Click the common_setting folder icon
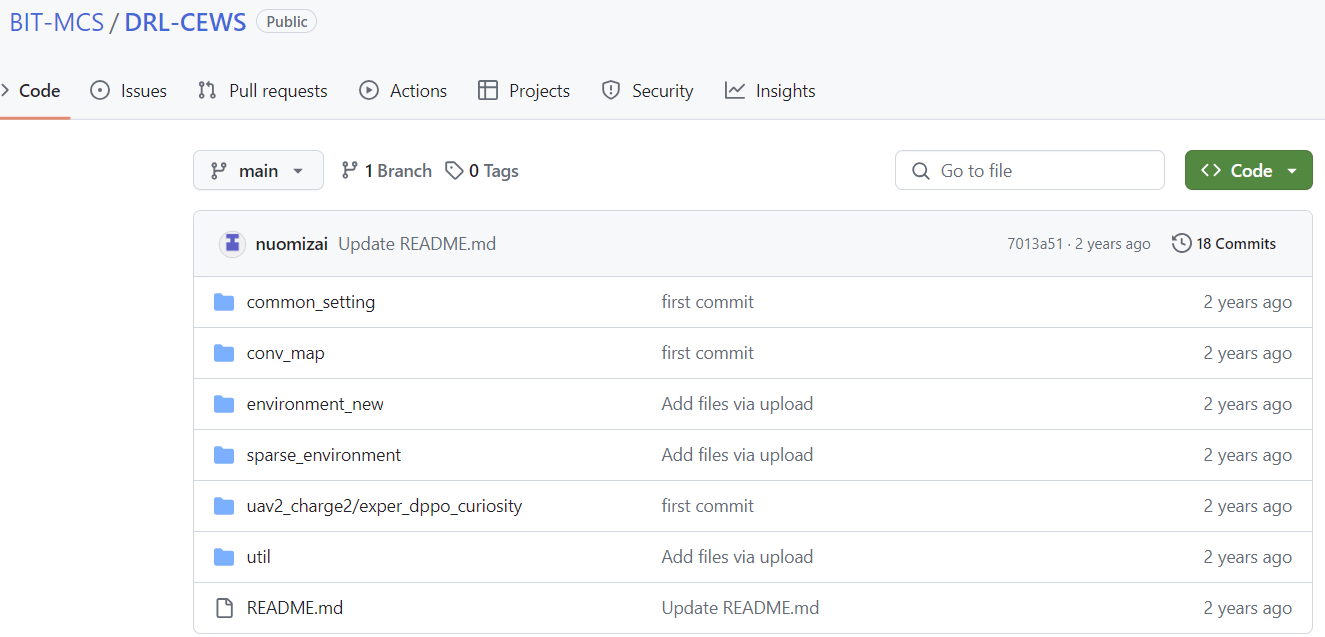This screenshot has height=637, width=1325. [224, 302]
